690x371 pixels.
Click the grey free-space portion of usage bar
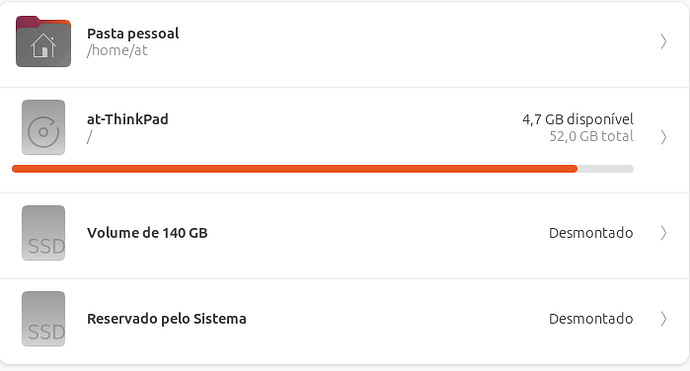tap(606, 169)
